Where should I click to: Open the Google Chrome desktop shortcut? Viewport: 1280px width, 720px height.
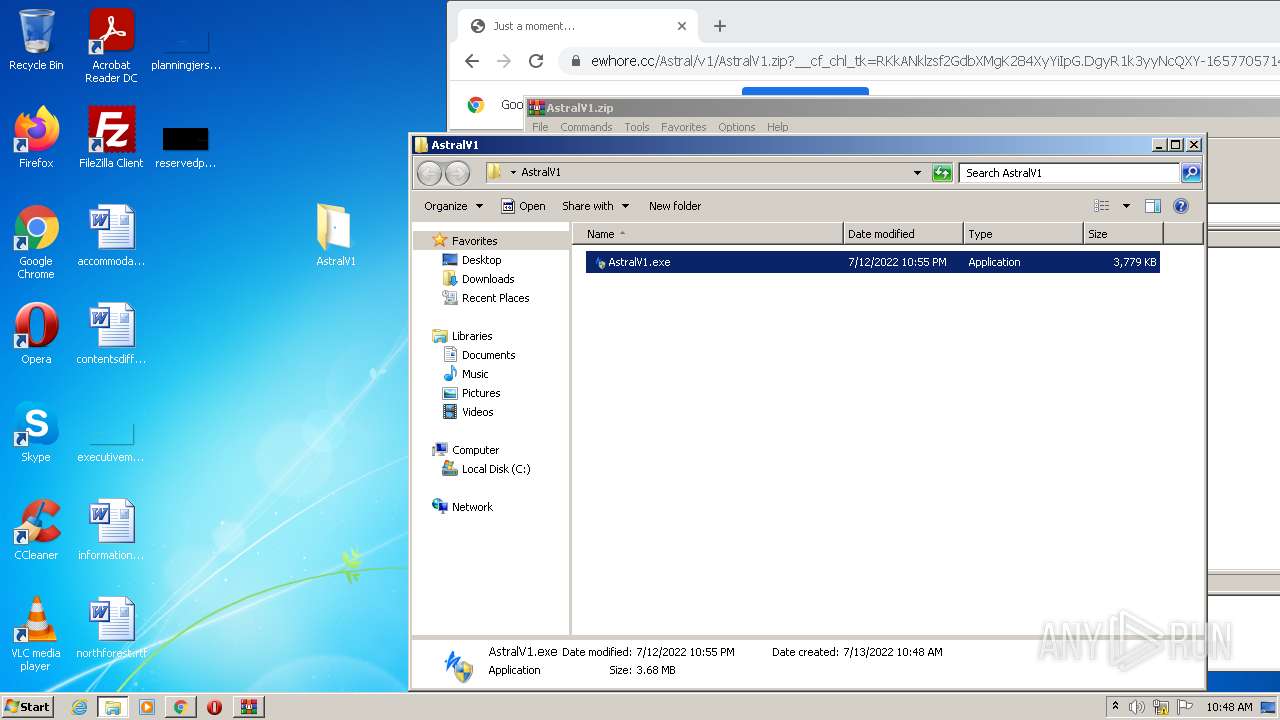coord(36,242)
